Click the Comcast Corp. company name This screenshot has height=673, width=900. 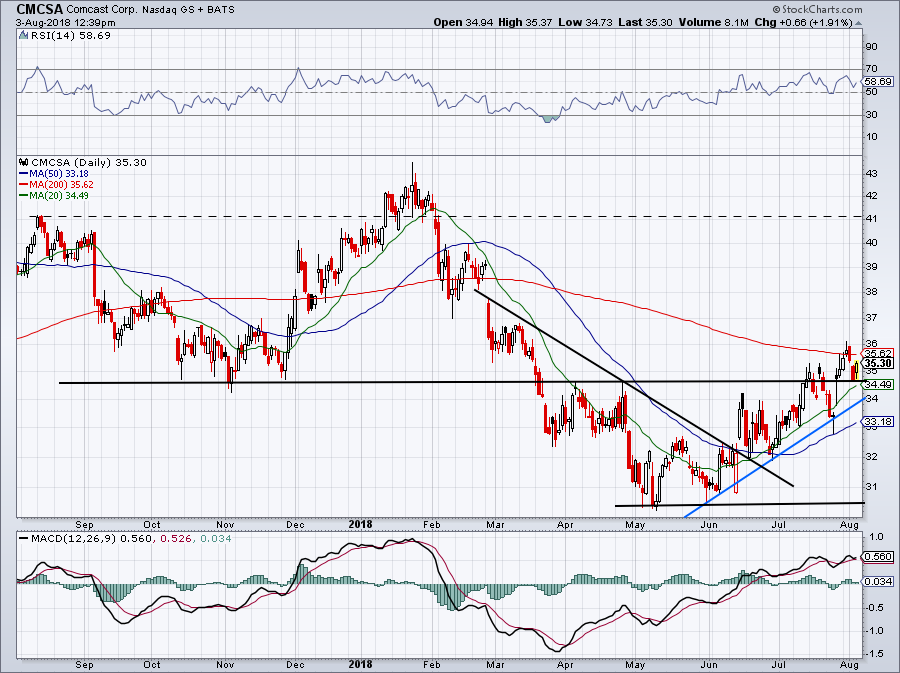click(103, 10)
